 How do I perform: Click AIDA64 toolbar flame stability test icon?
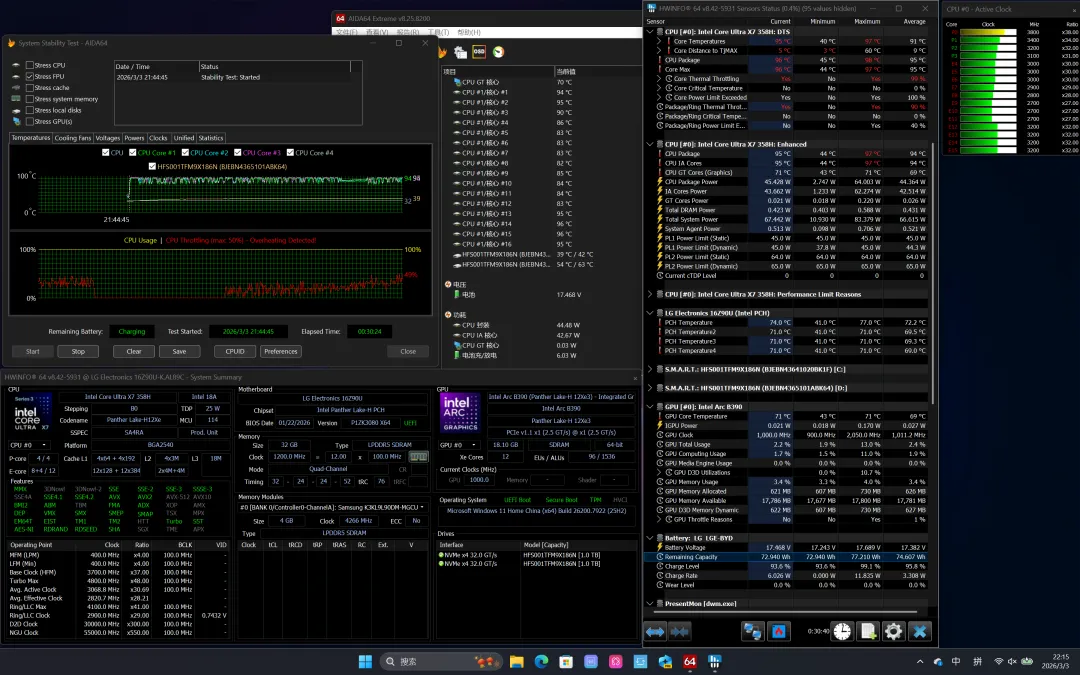tap(442, 52)
